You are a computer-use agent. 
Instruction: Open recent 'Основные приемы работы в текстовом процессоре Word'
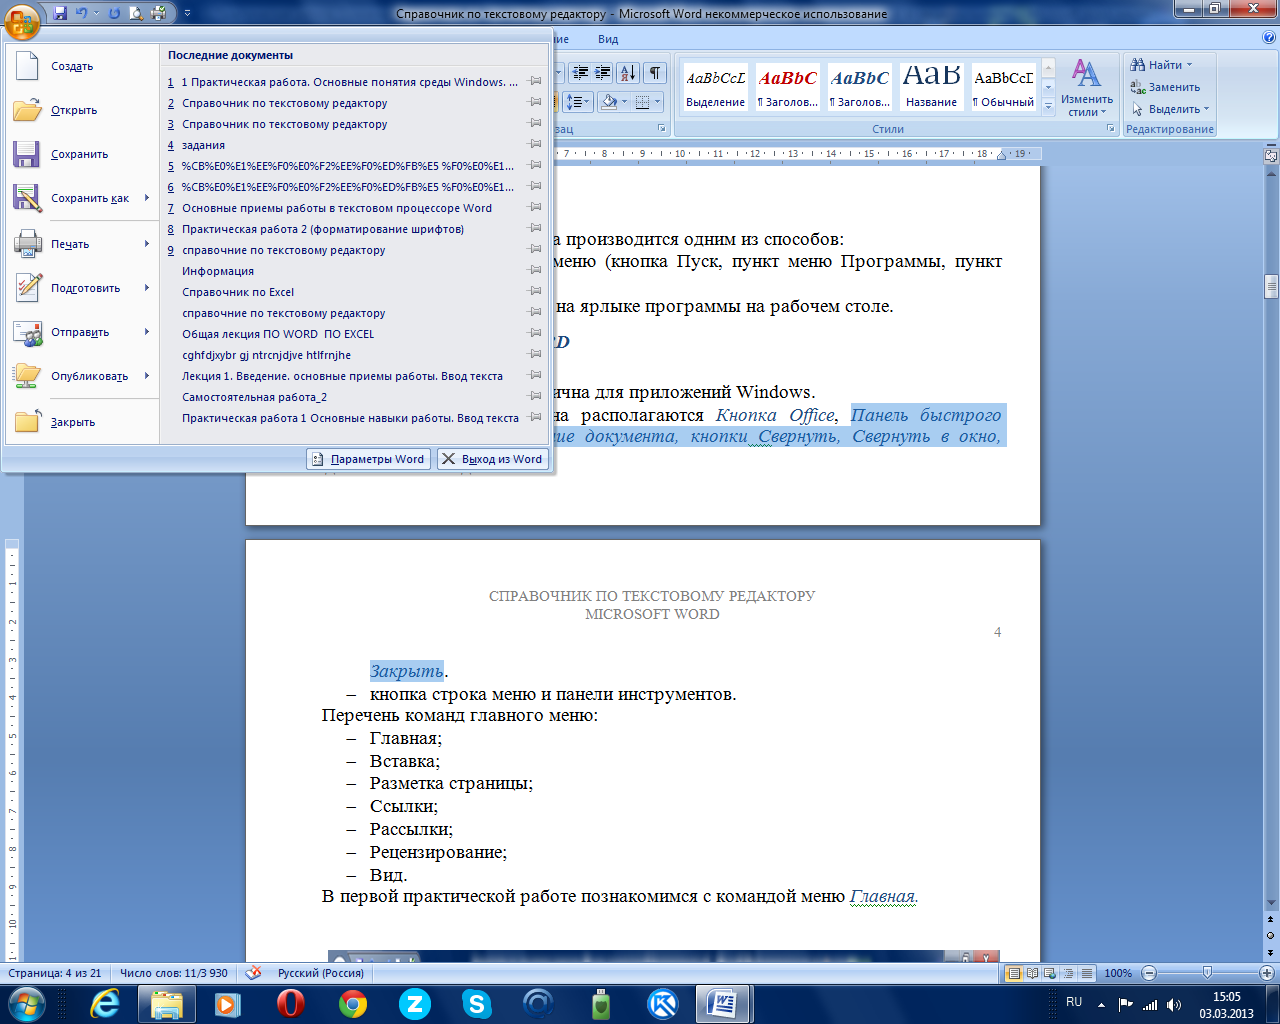(x=337, y=208)
